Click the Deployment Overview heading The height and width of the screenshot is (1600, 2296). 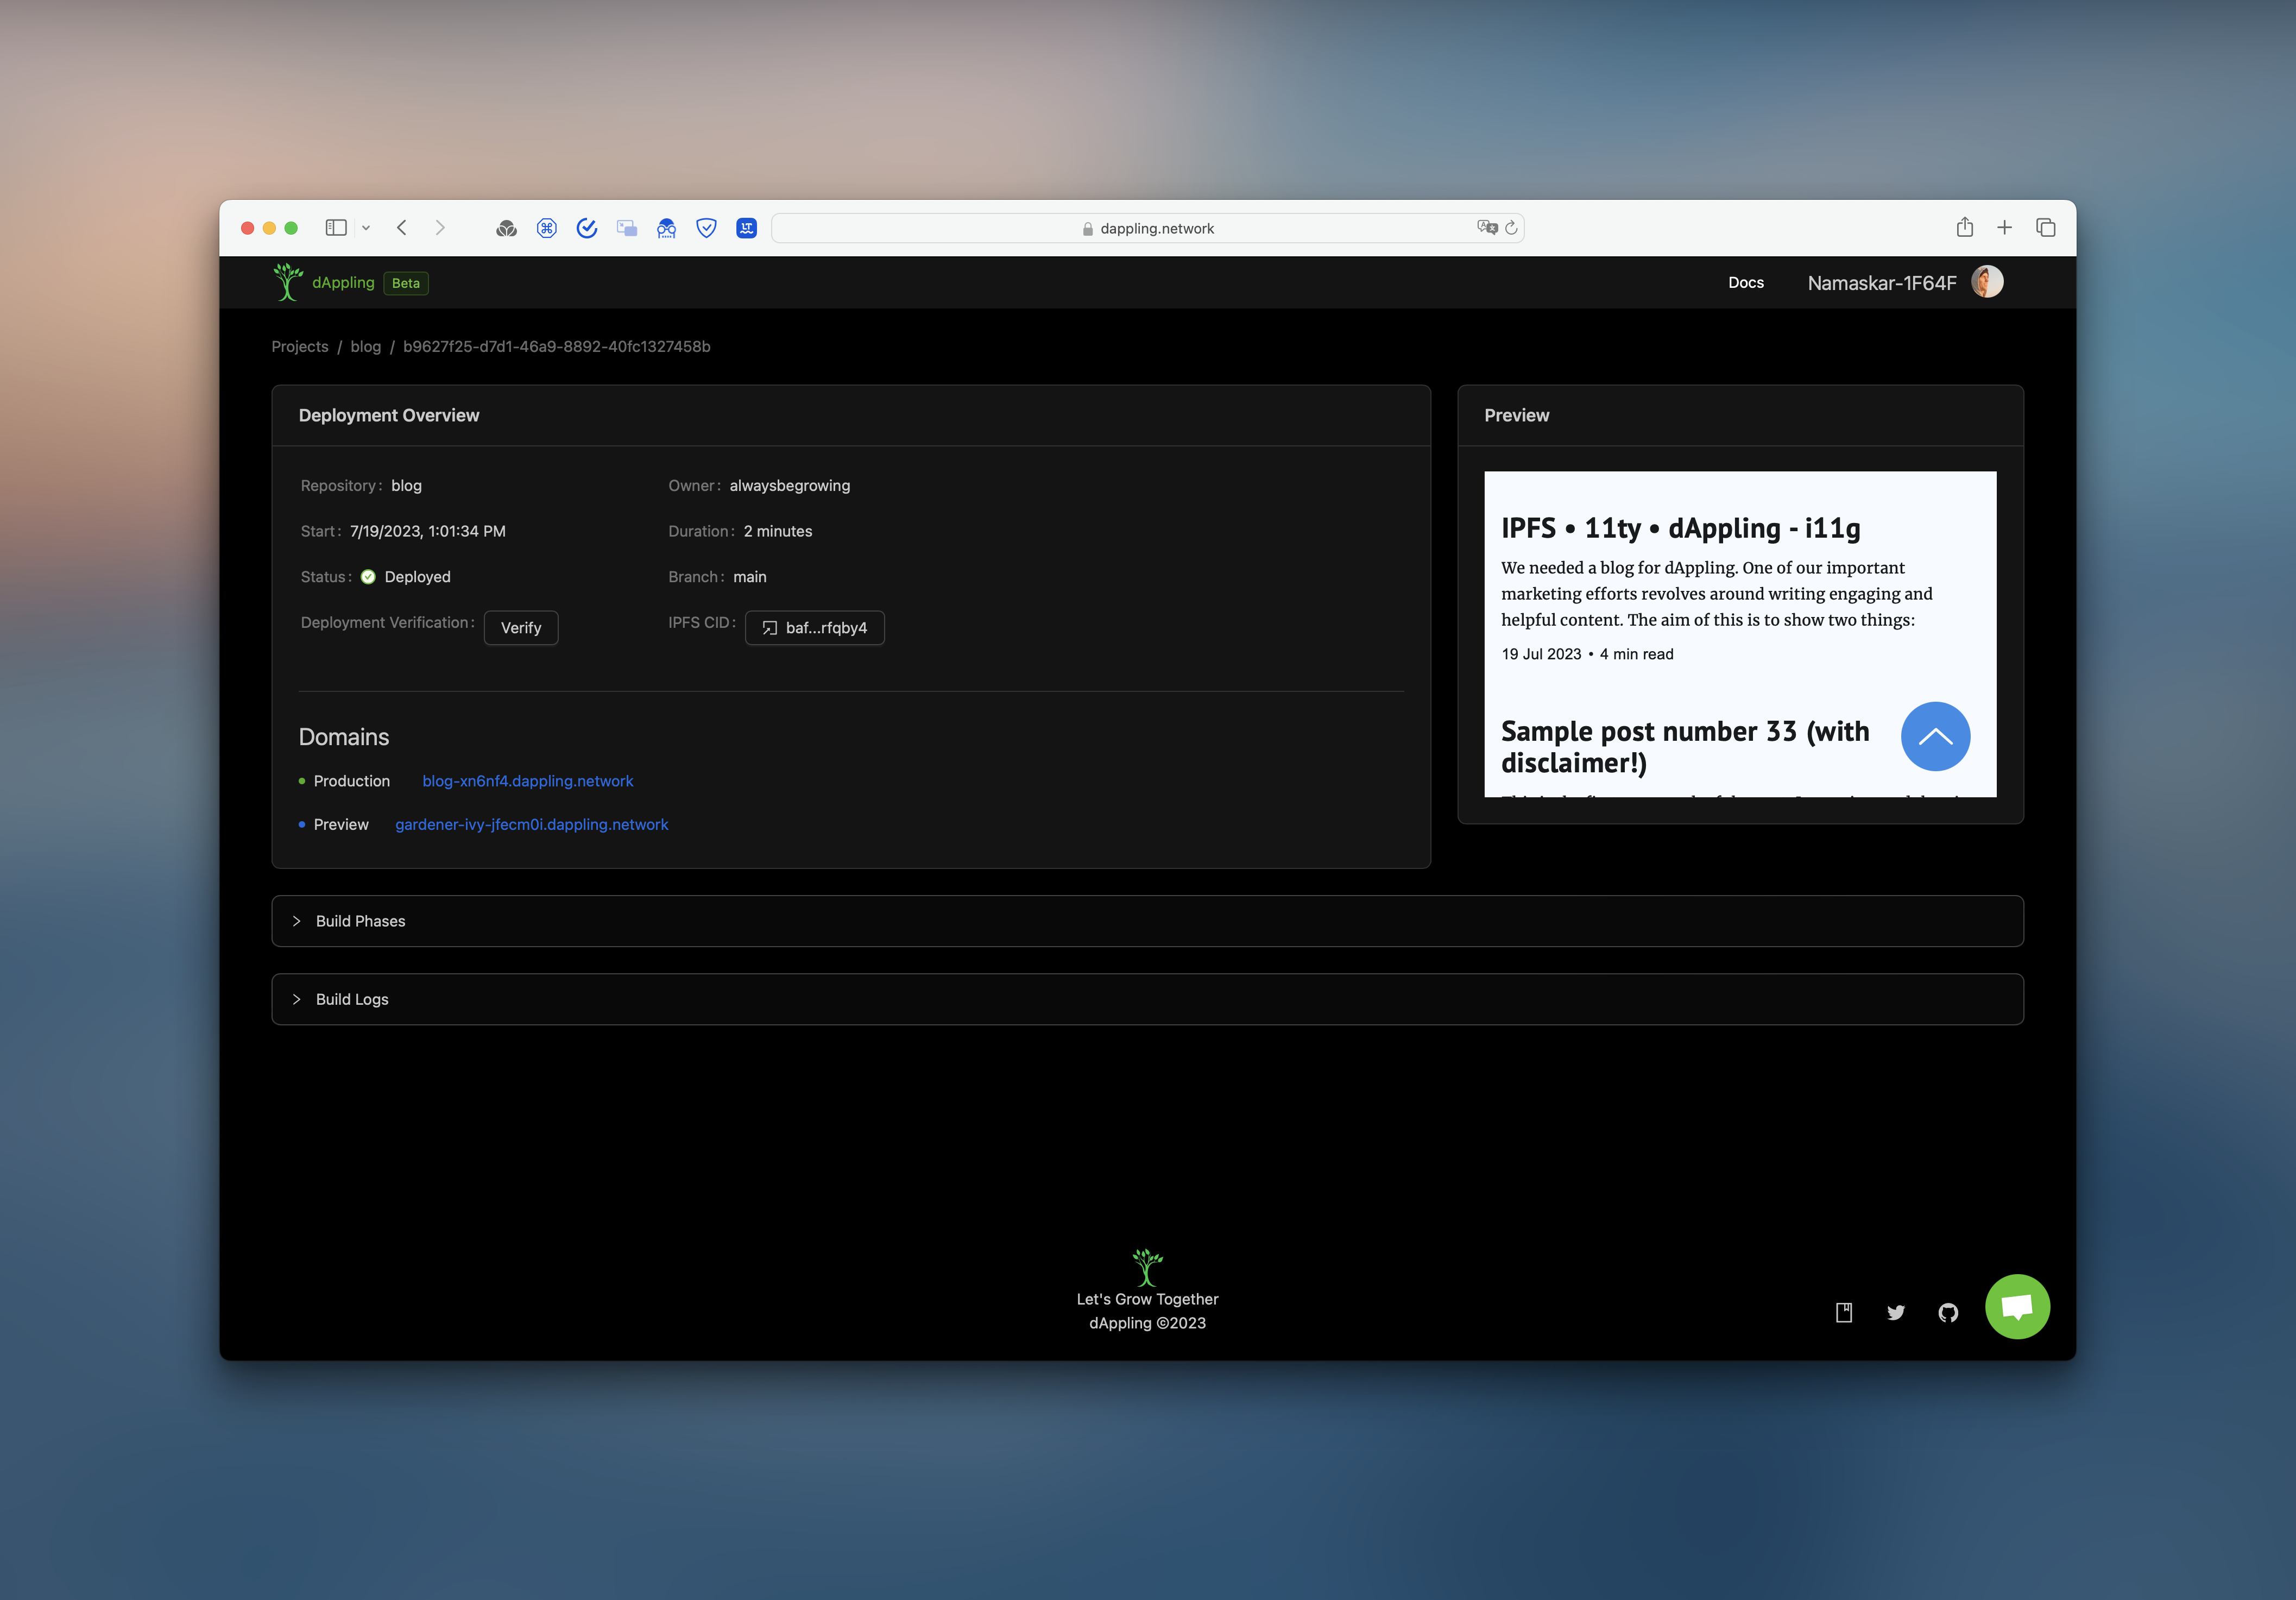coord(389,415)
